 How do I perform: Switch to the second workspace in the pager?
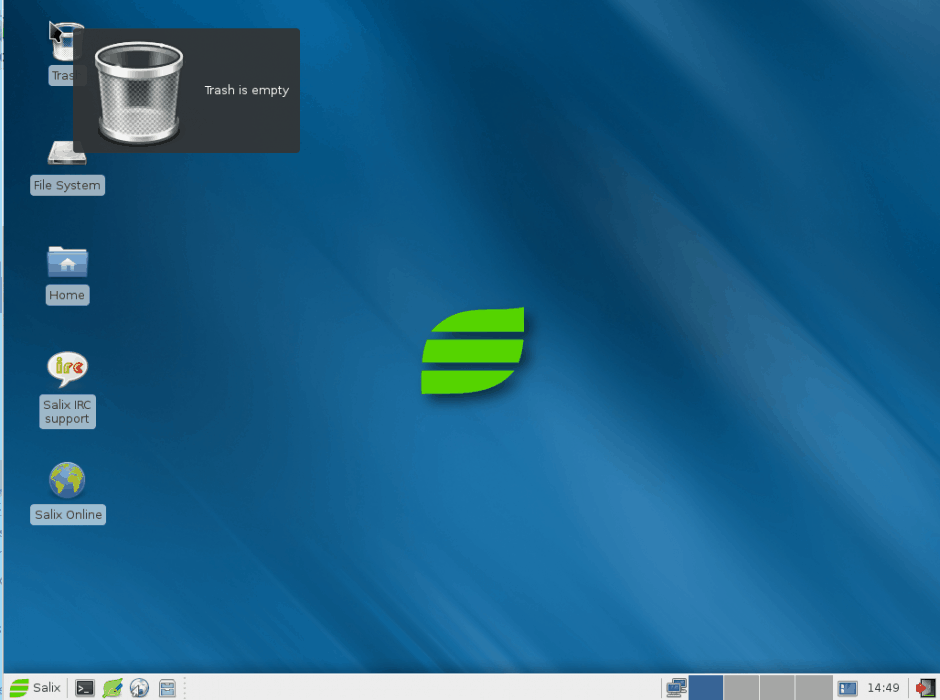(x=742, y=688)
